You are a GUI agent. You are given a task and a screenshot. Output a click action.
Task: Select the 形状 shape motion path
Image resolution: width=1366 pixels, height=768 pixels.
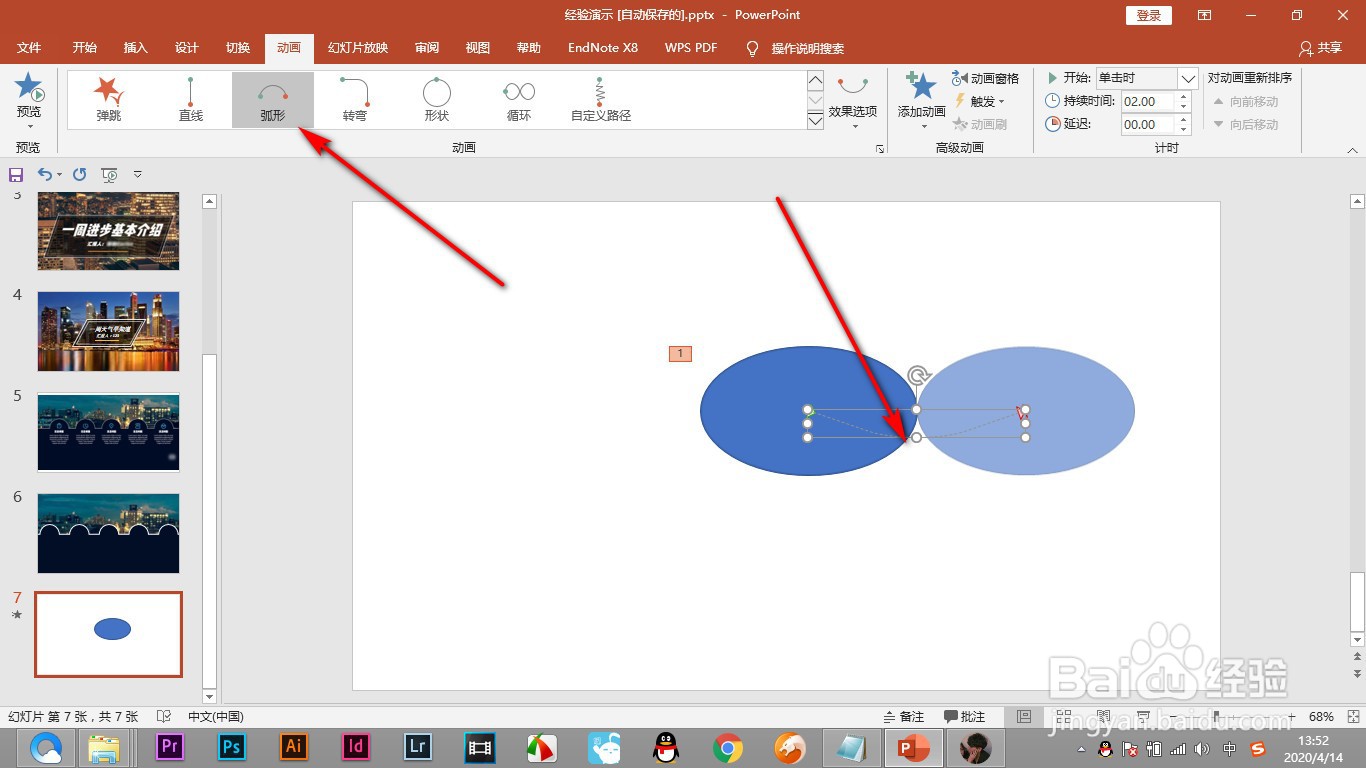pyautogui.click(x=437, y=99)
